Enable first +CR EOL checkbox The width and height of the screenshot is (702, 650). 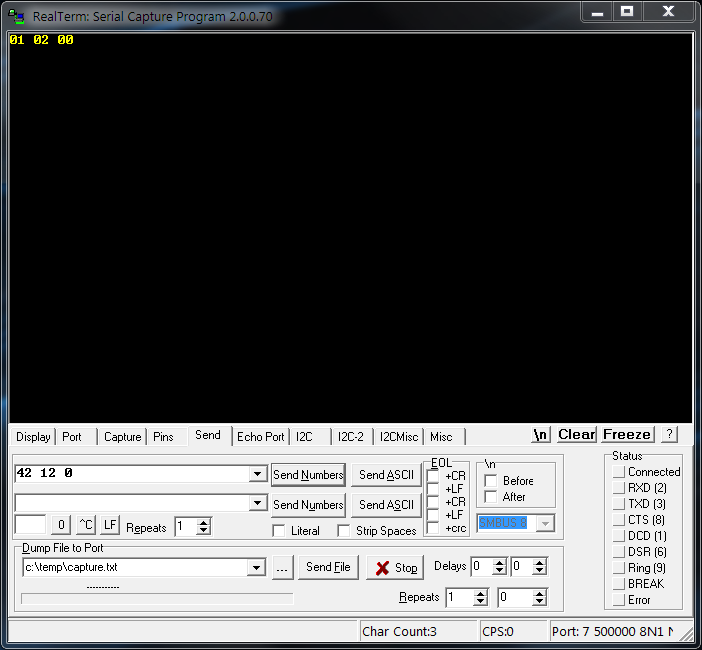click(x=433, y=476)
